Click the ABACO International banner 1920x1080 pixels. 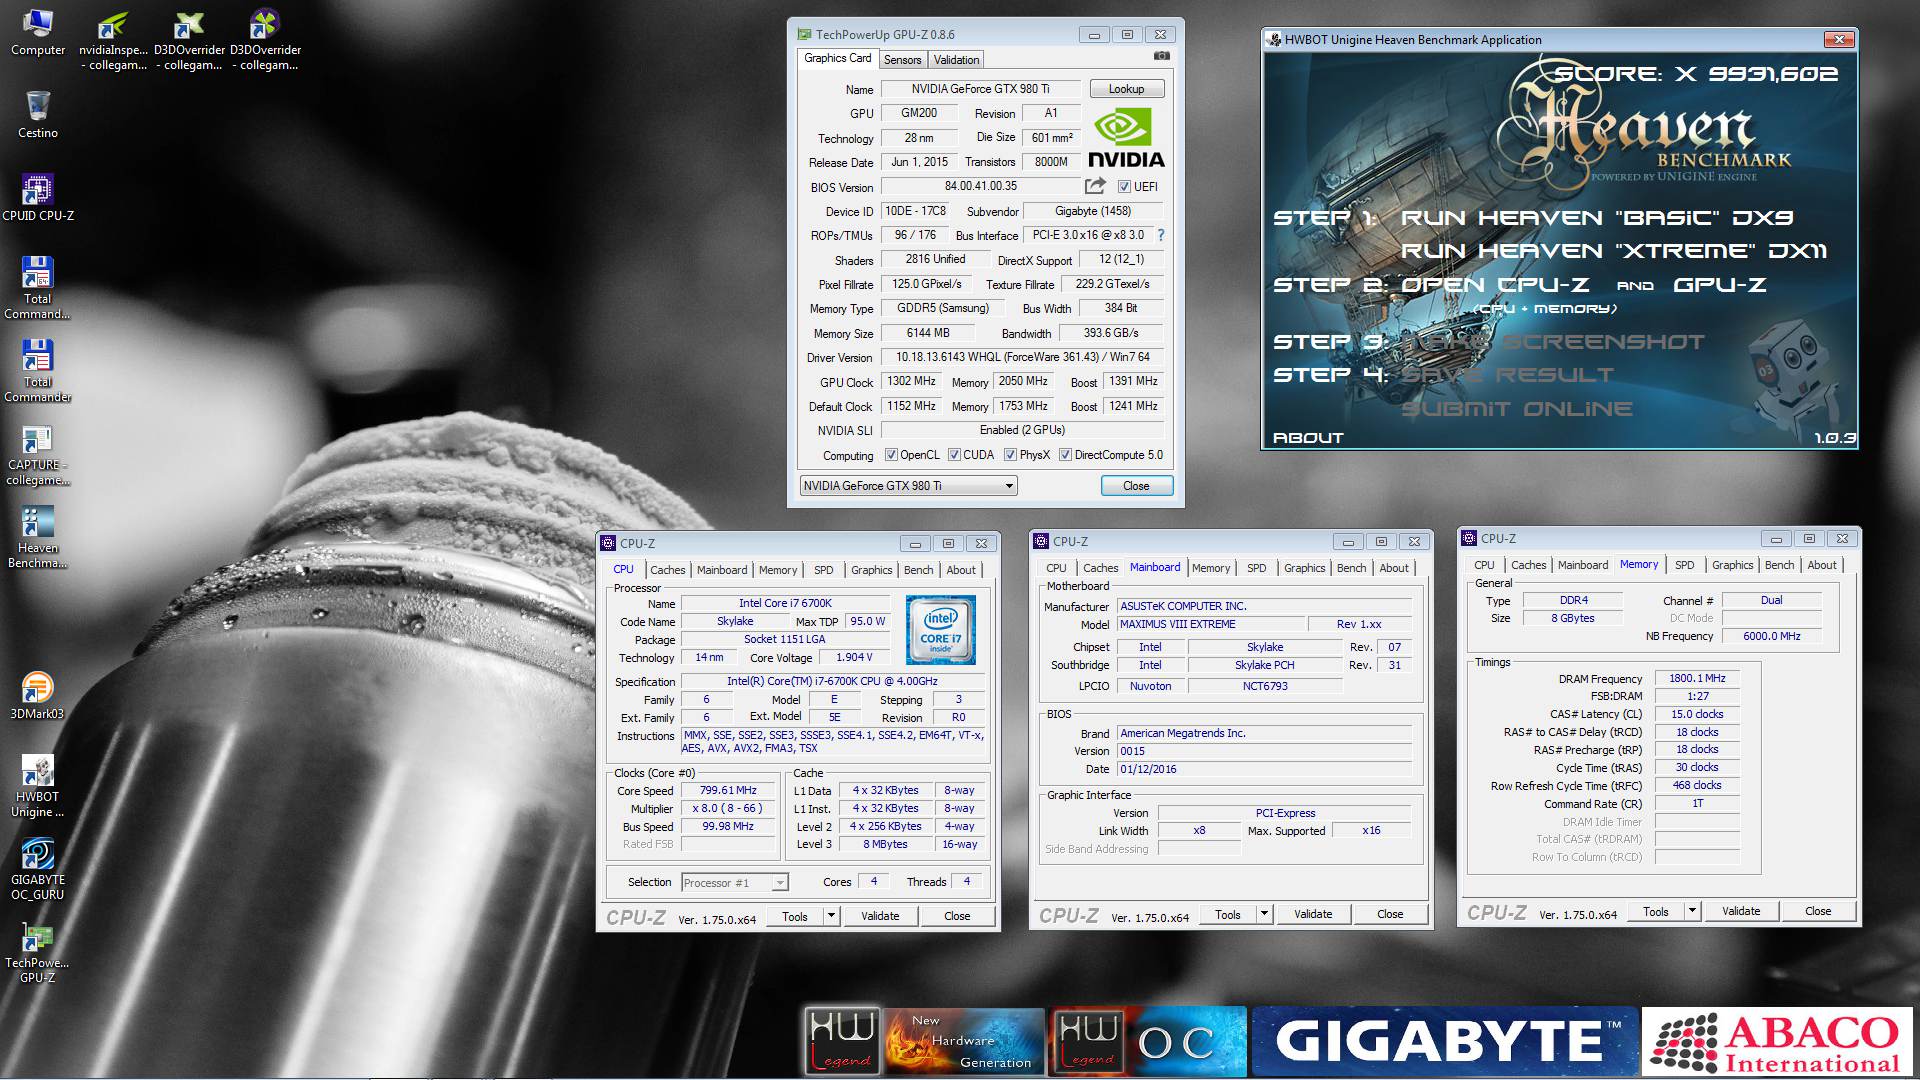click(x=1776, y=1041)
